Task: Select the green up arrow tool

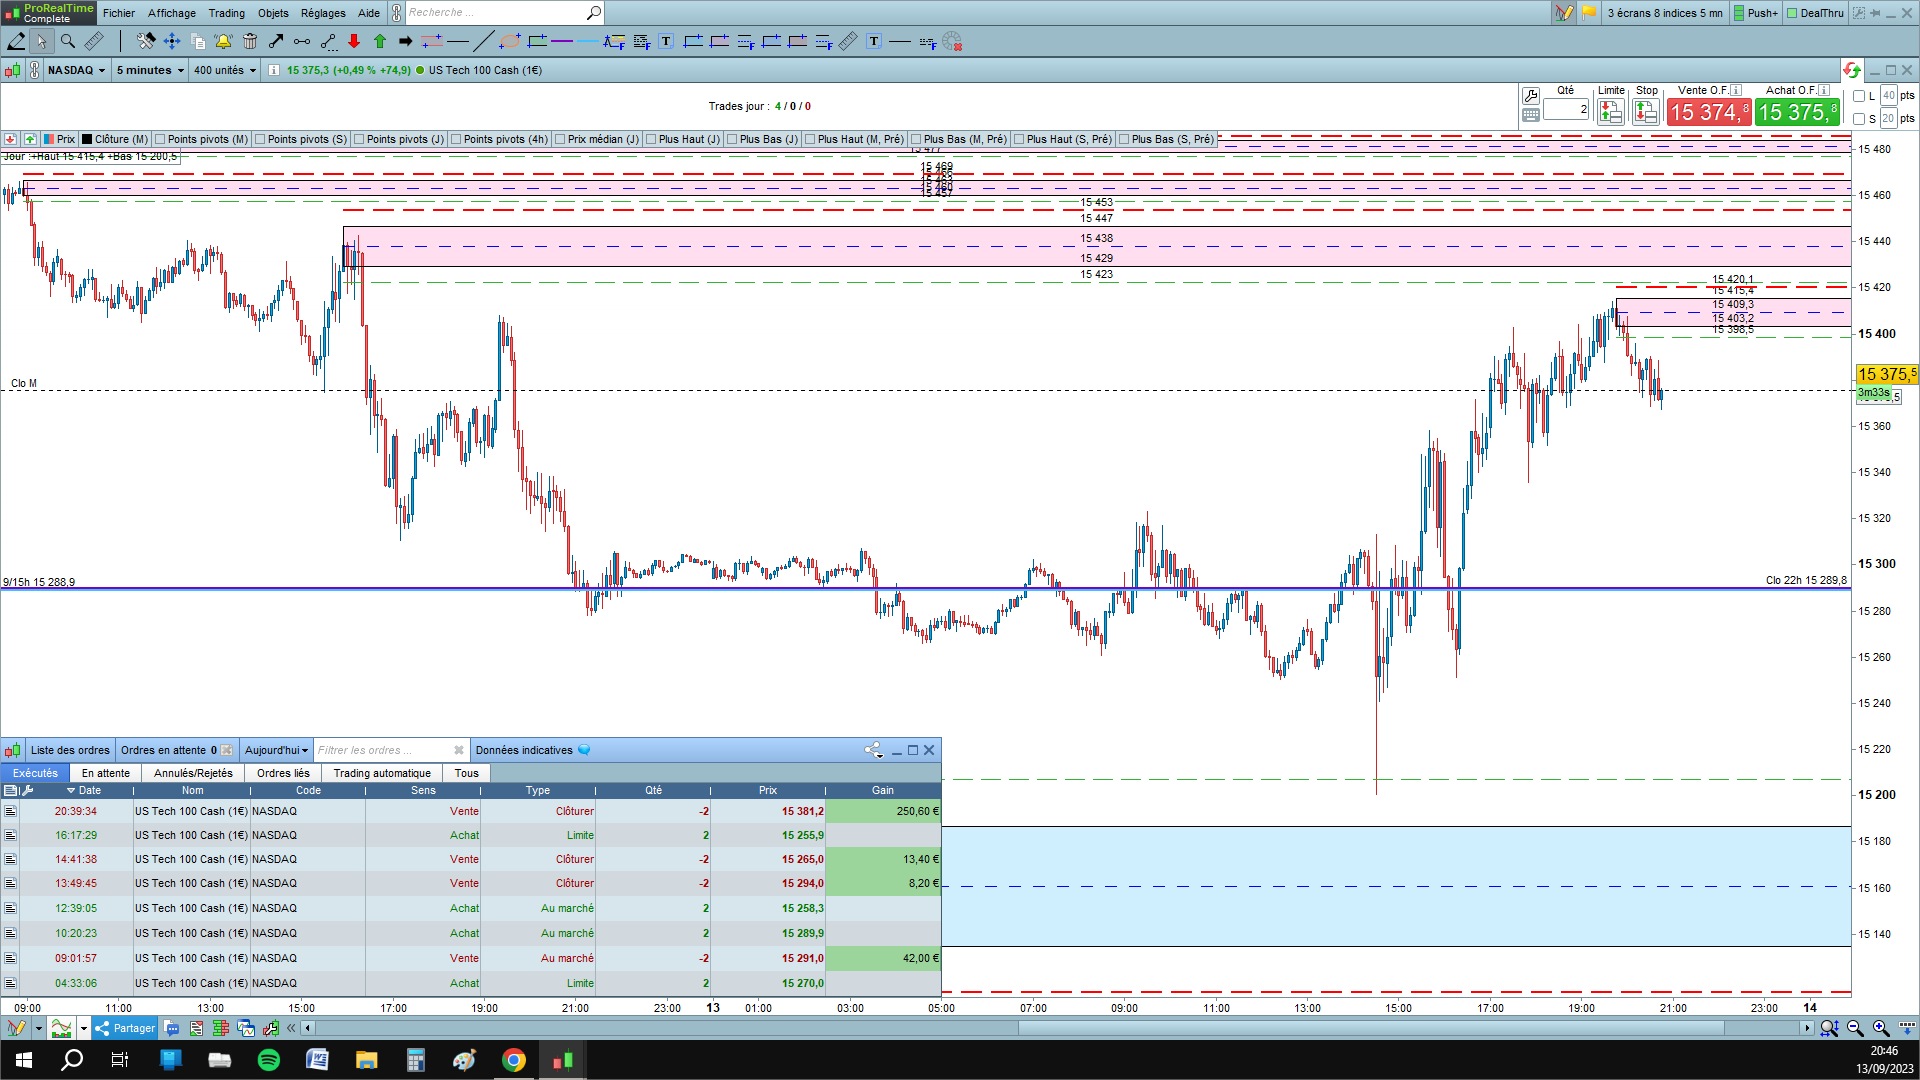Action: [x=380, y=41]
